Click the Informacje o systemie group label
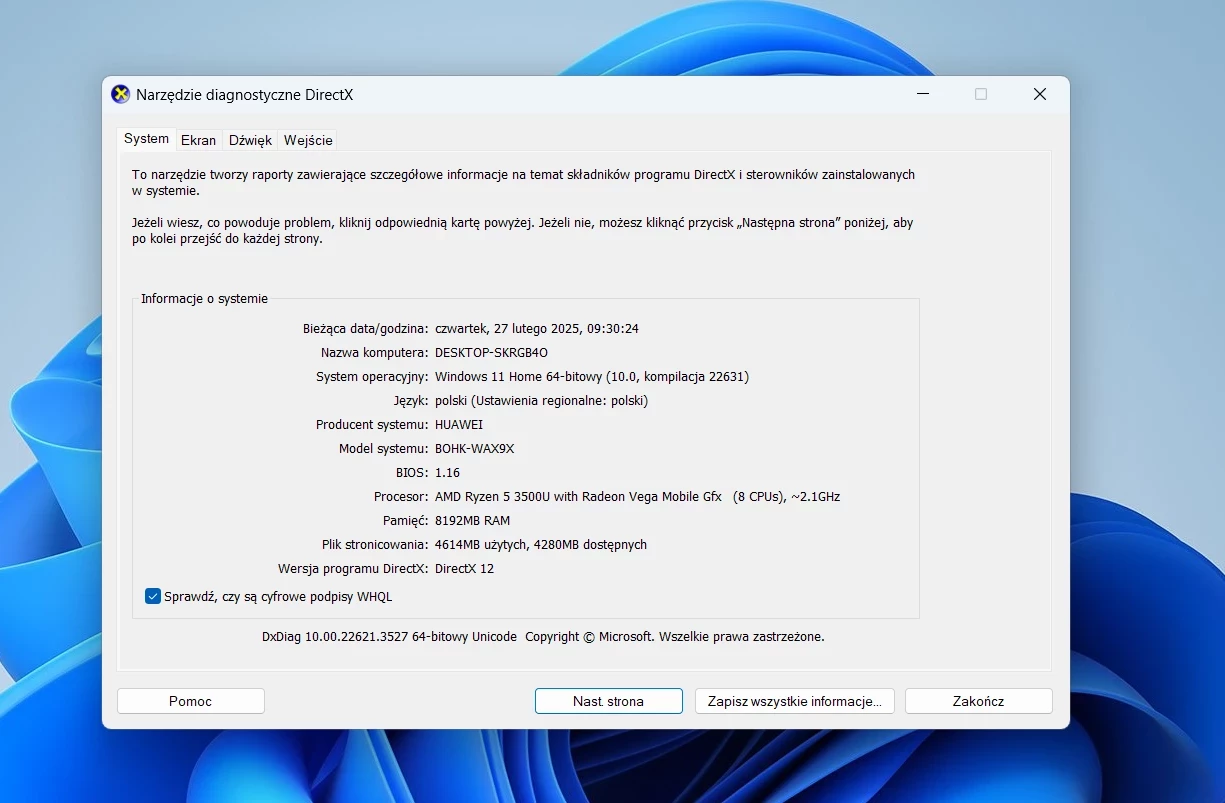 (x=204, y=298)
